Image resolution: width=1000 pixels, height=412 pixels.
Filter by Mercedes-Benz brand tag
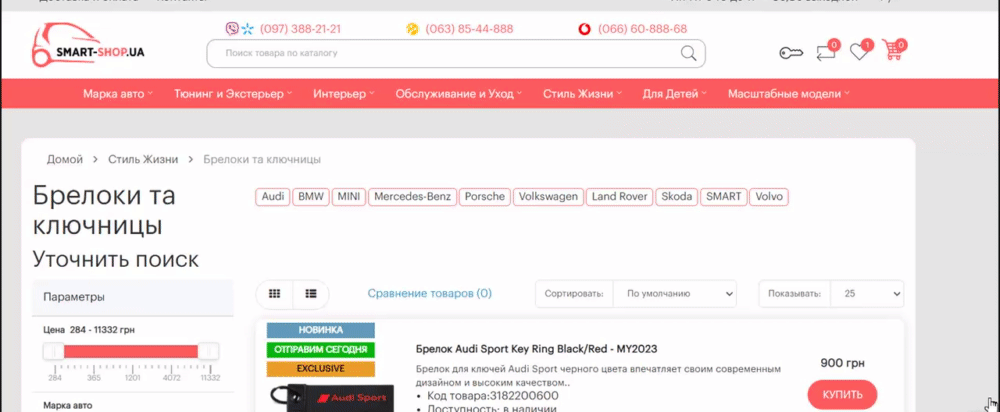[x=413, y=196]
